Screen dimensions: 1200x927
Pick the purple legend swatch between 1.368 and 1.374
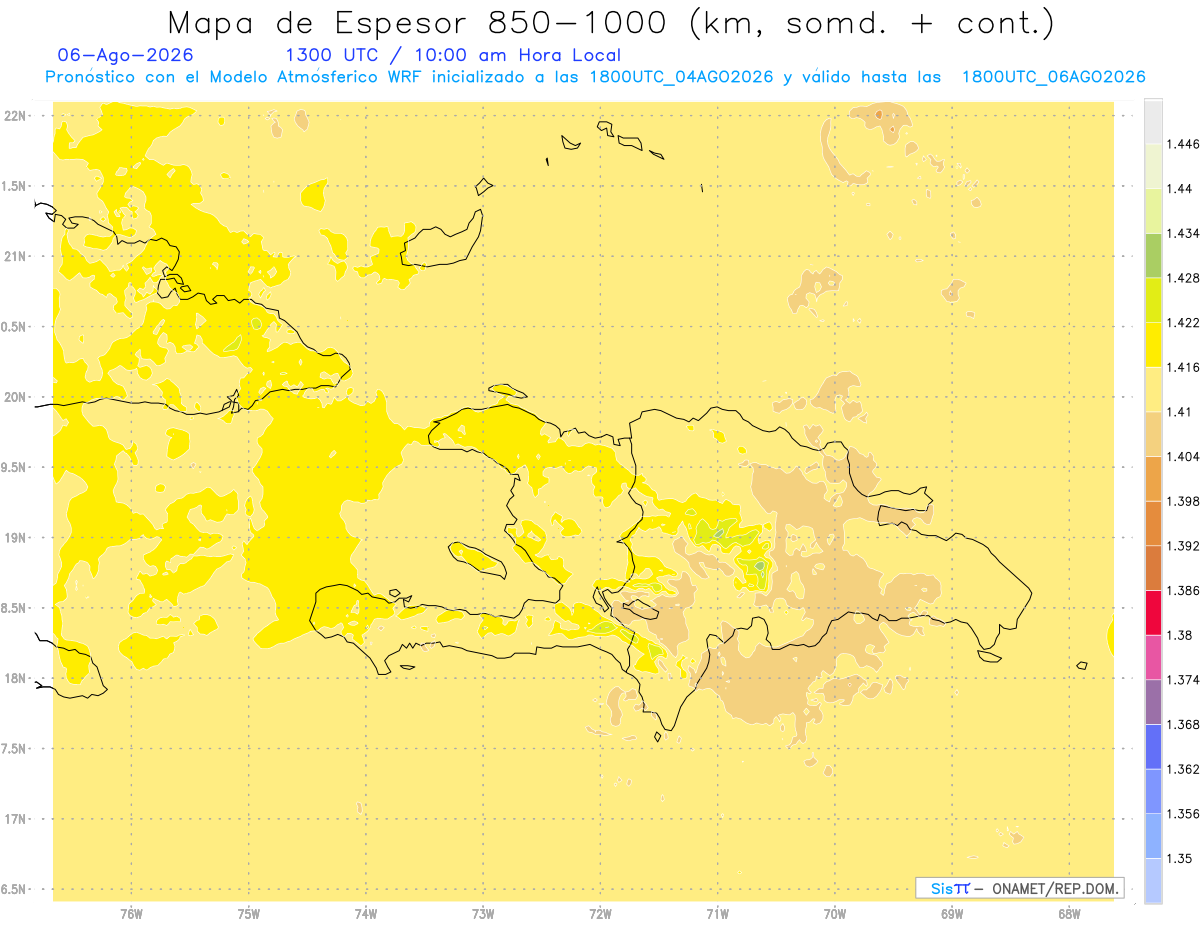[1153, 702]
